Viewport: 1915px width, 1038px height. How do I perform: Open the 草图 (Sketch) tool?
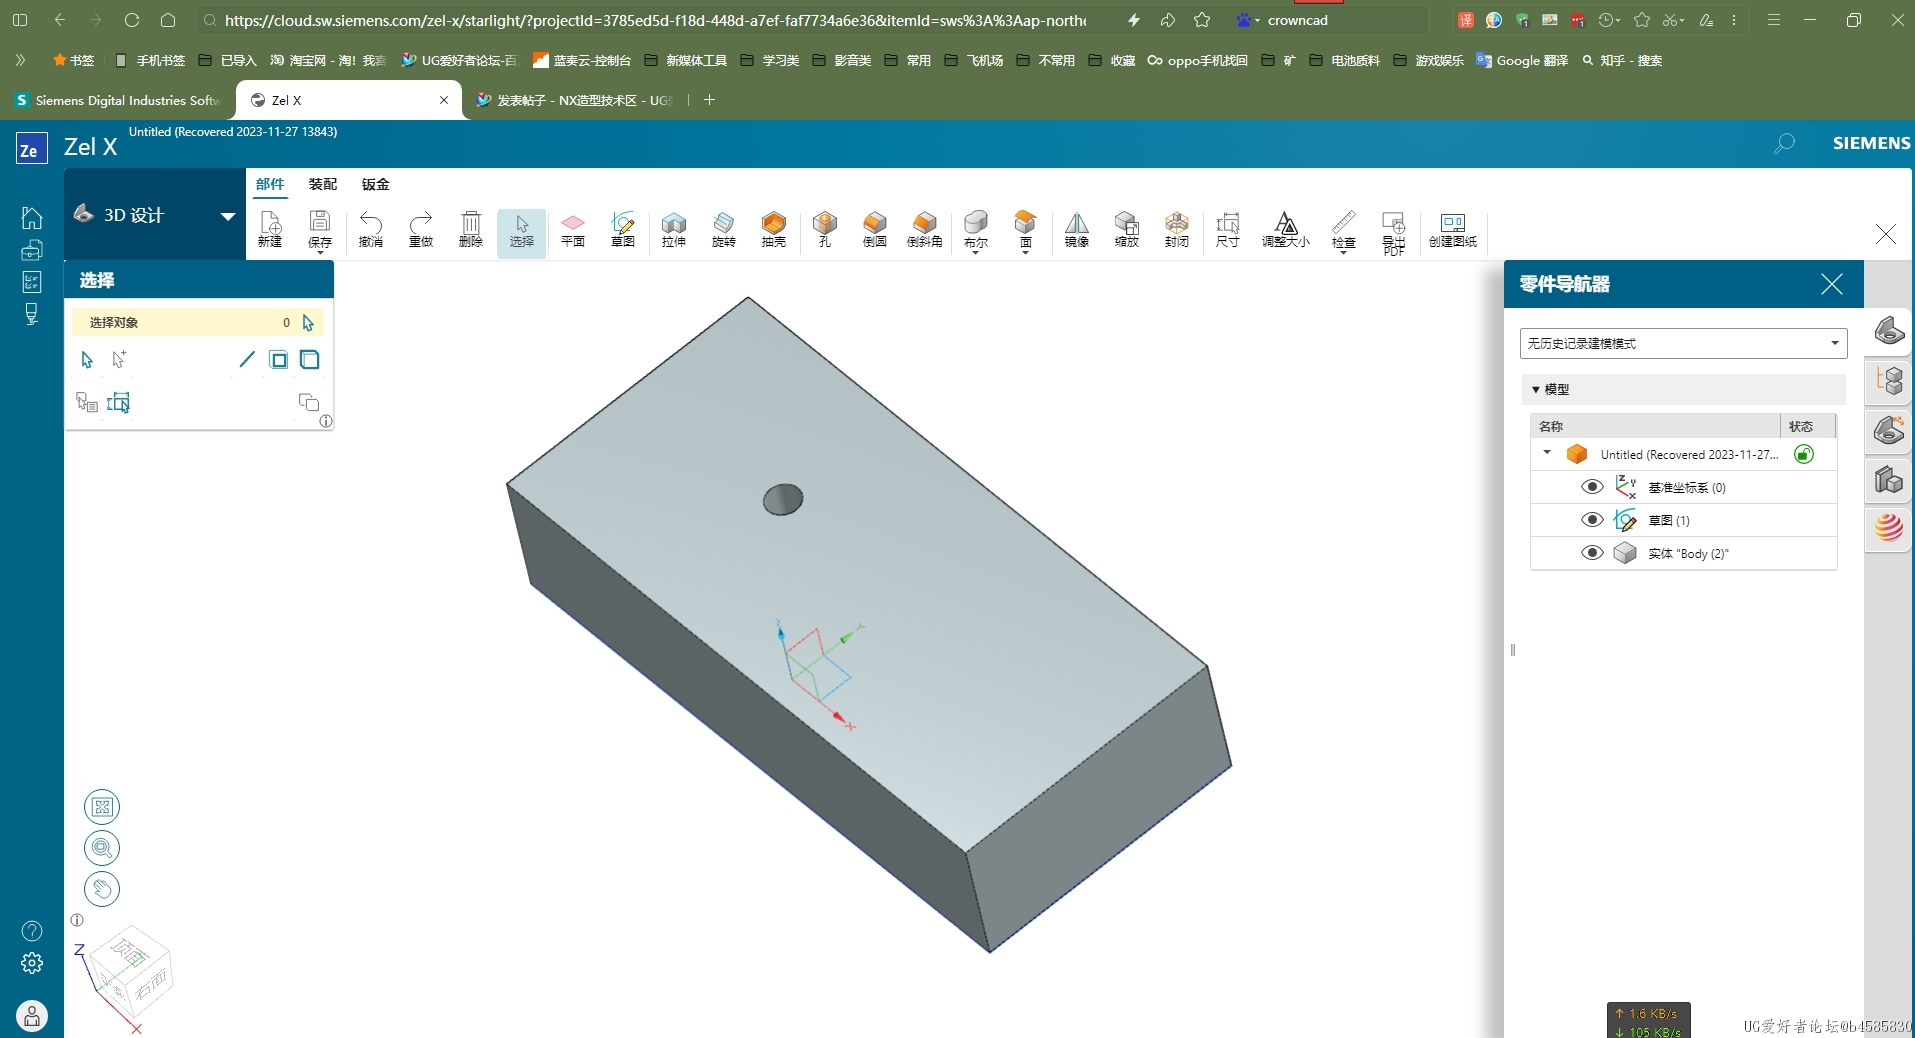coord(623,229)
